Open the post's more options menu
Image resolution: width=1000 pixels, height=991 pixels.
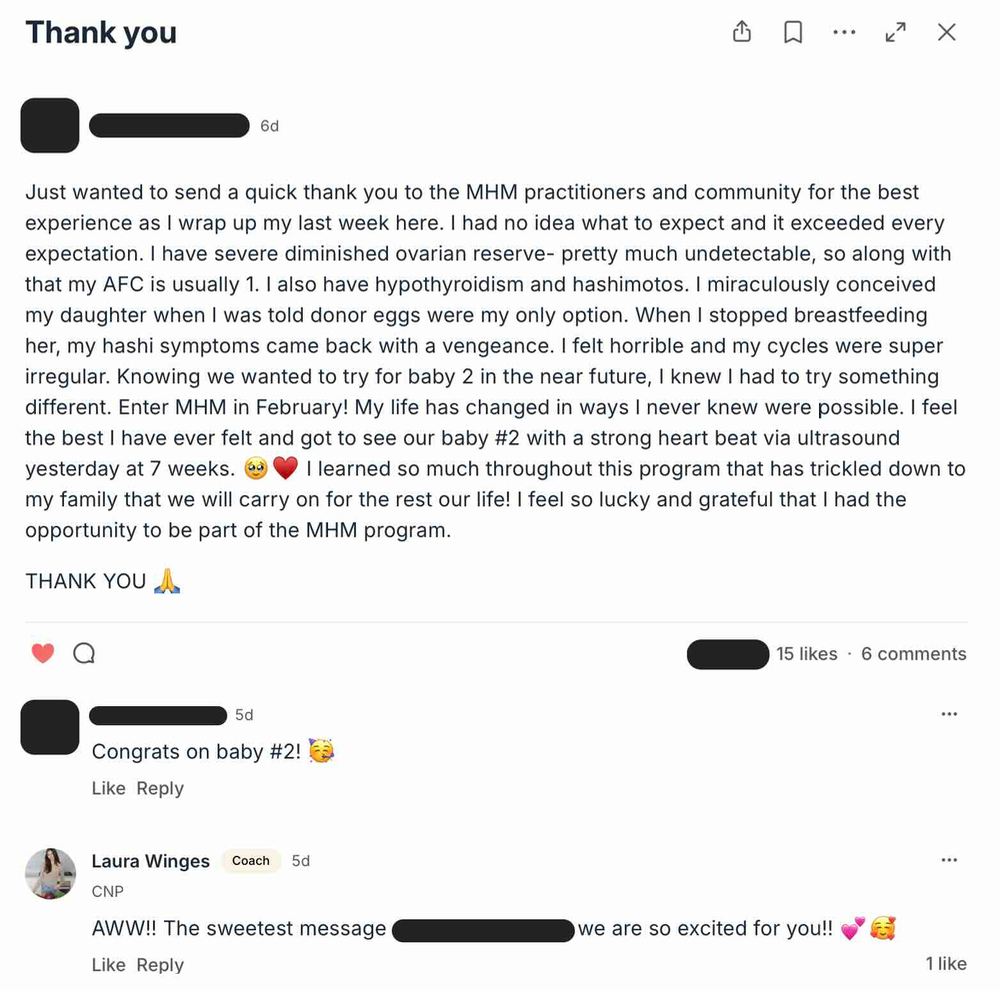844,33
